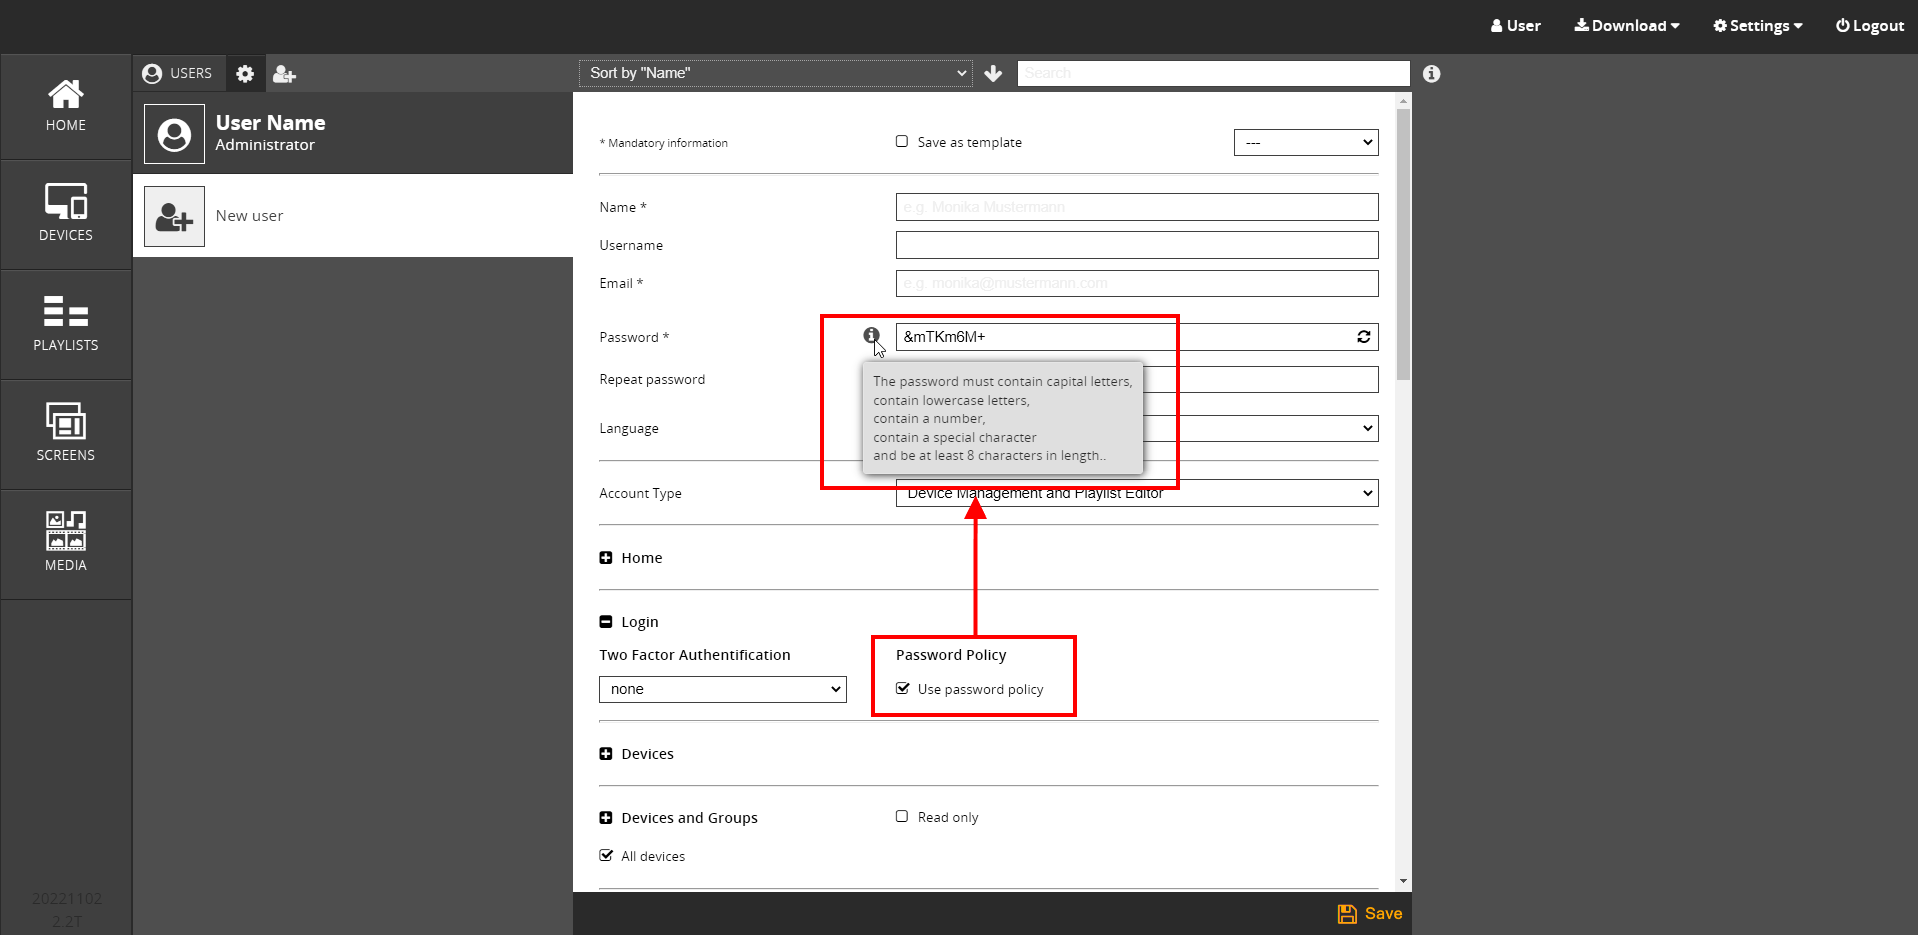Click Logout in the top bar
Viewport: 1918px width, 935px height.
pos(1869,26)
